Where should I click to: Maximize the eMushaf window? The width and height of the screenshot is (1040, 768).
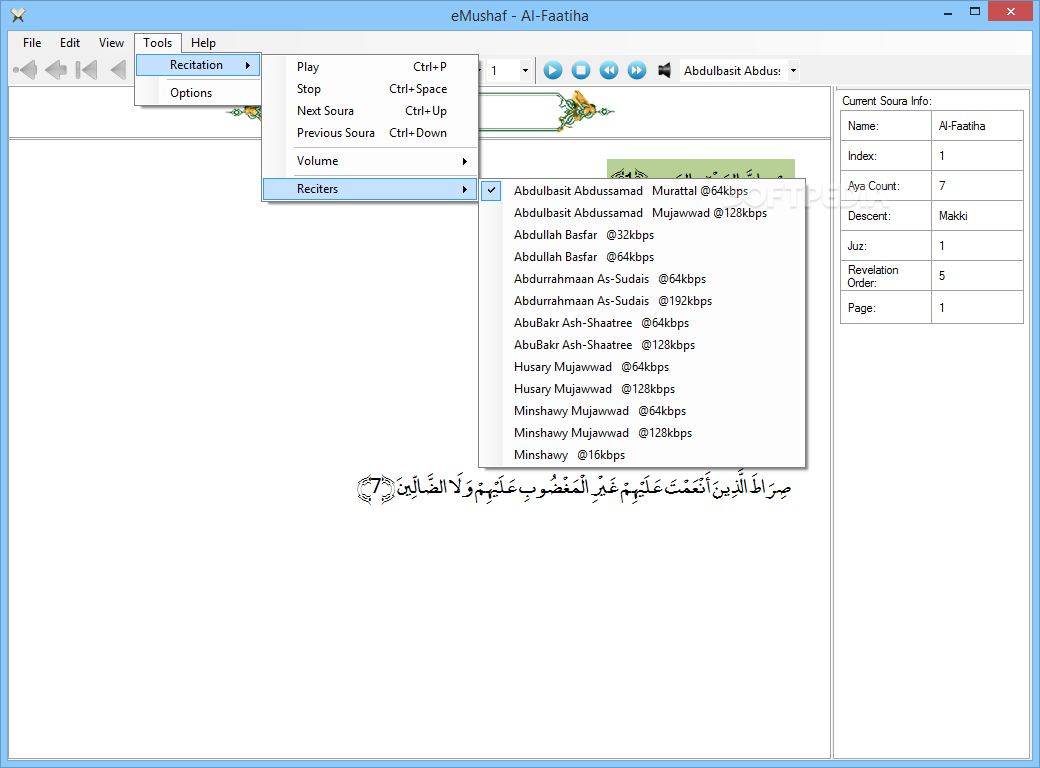click(x=974, y=11)
